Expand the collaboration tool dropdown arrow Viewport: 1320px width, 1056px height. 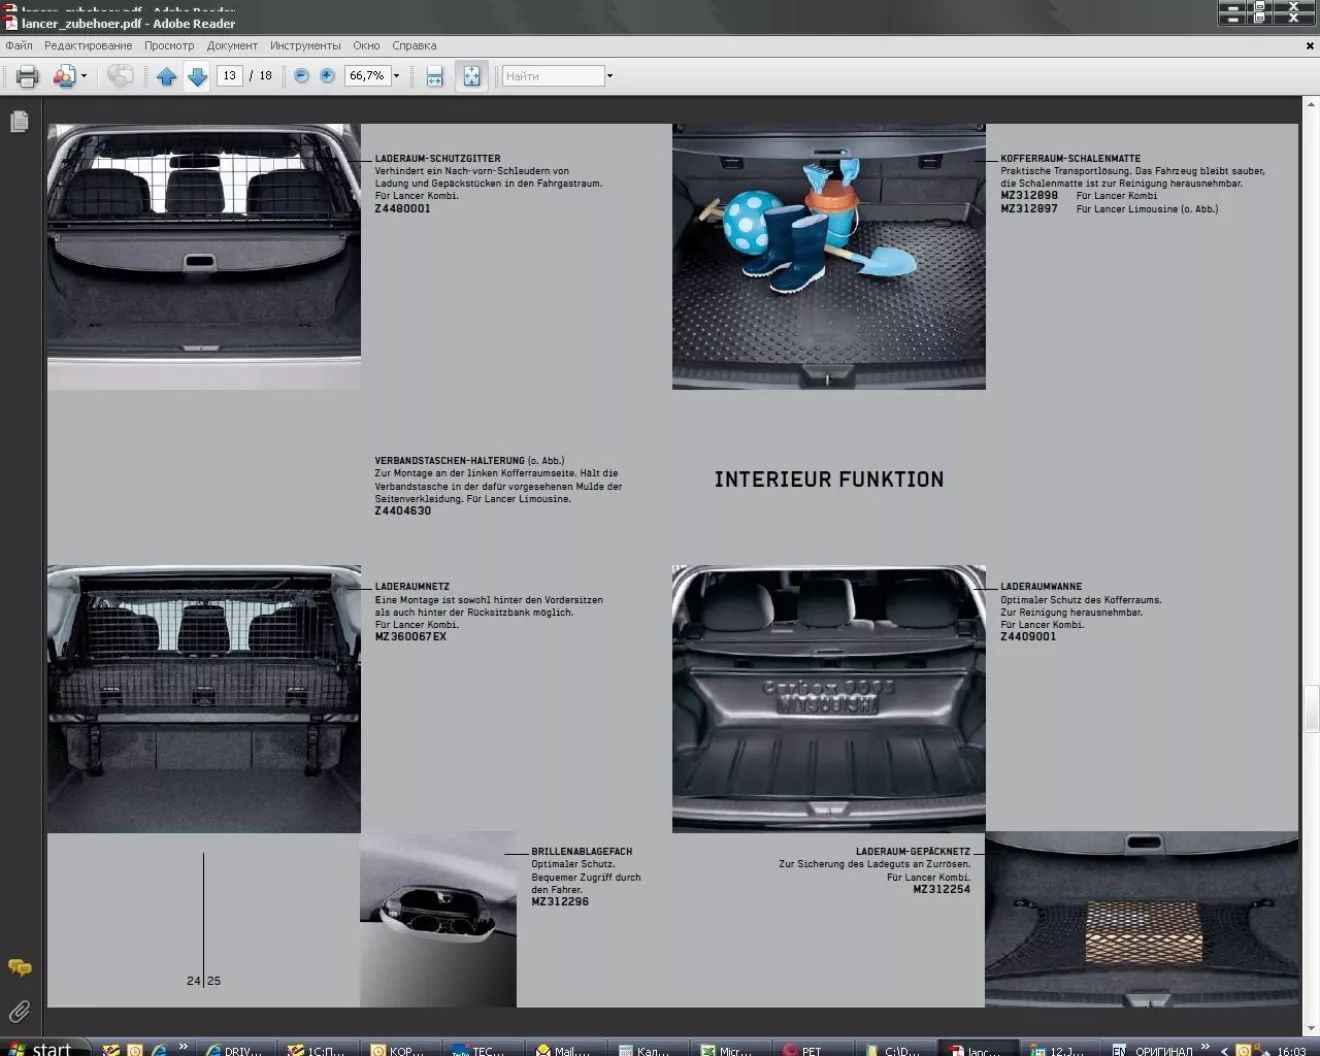(x=84, y=76)
